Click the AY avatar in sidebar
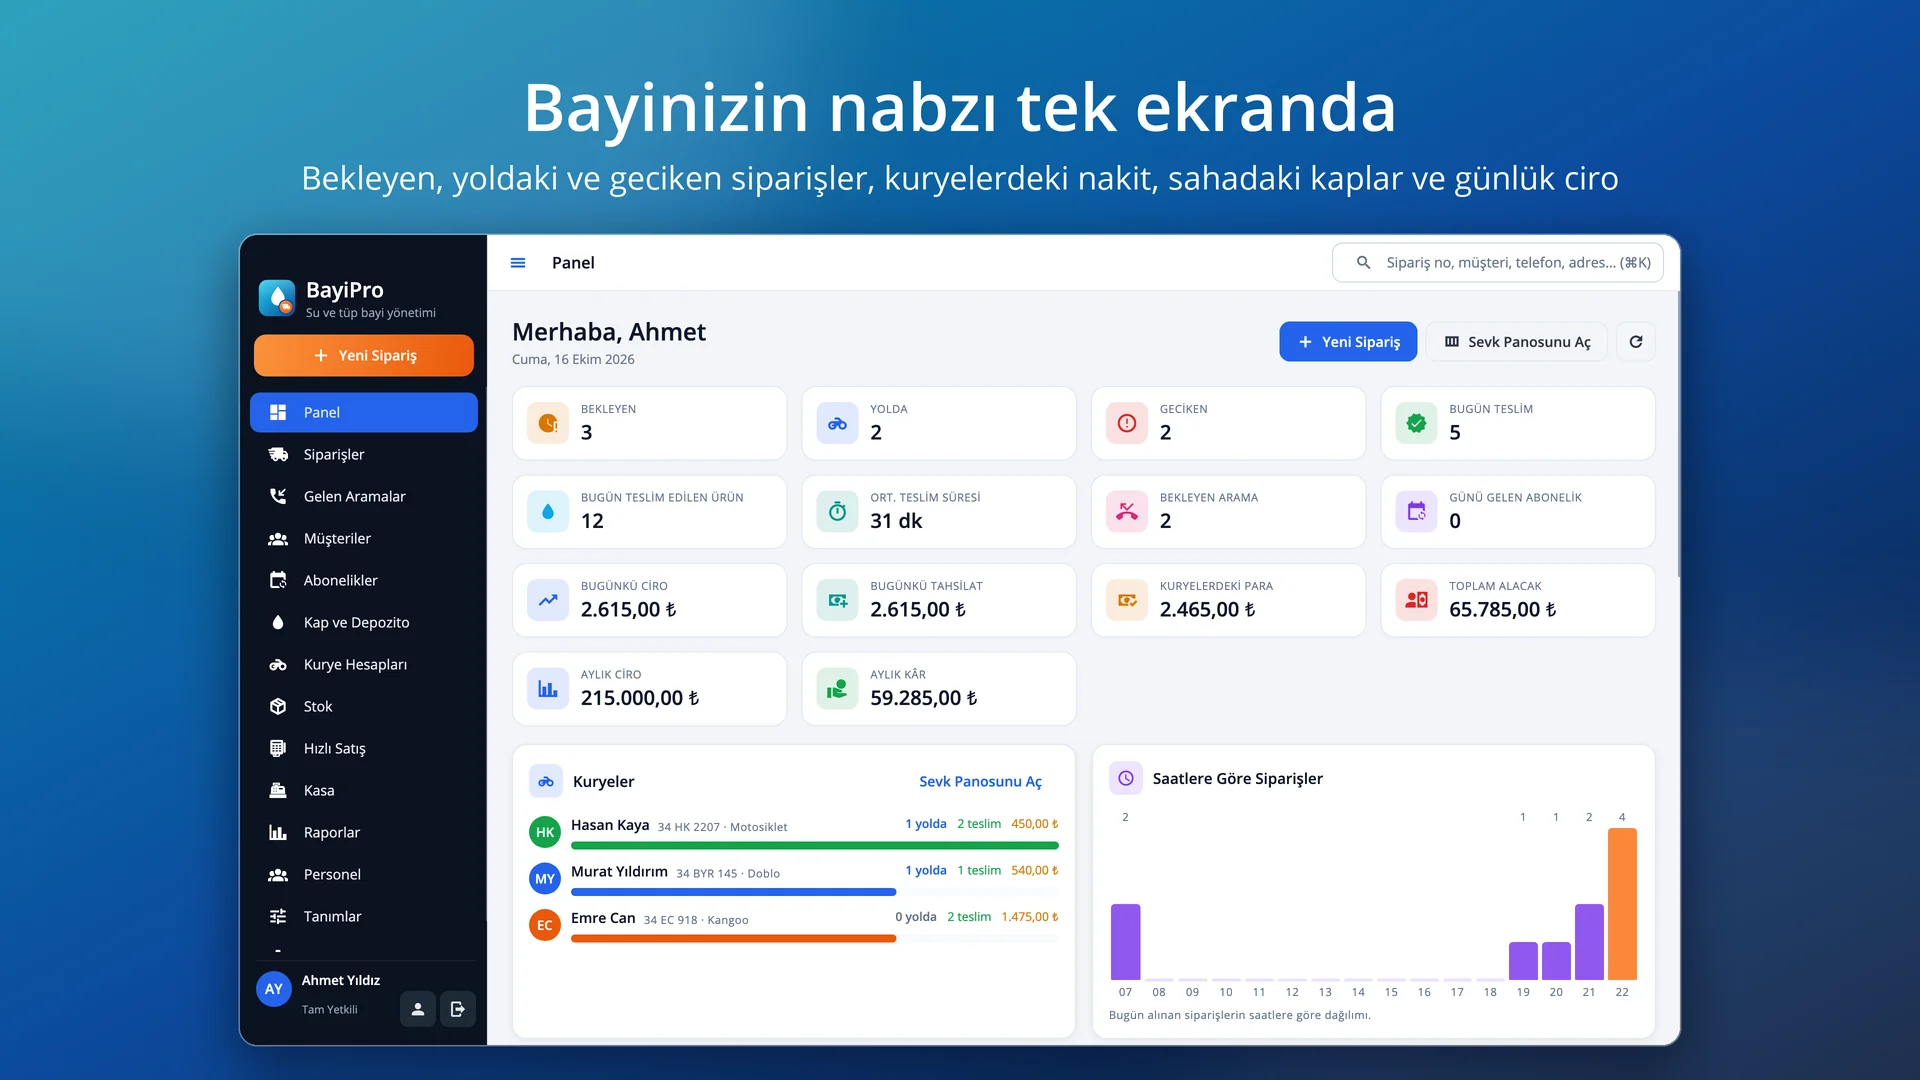 (x=274, y=989)
